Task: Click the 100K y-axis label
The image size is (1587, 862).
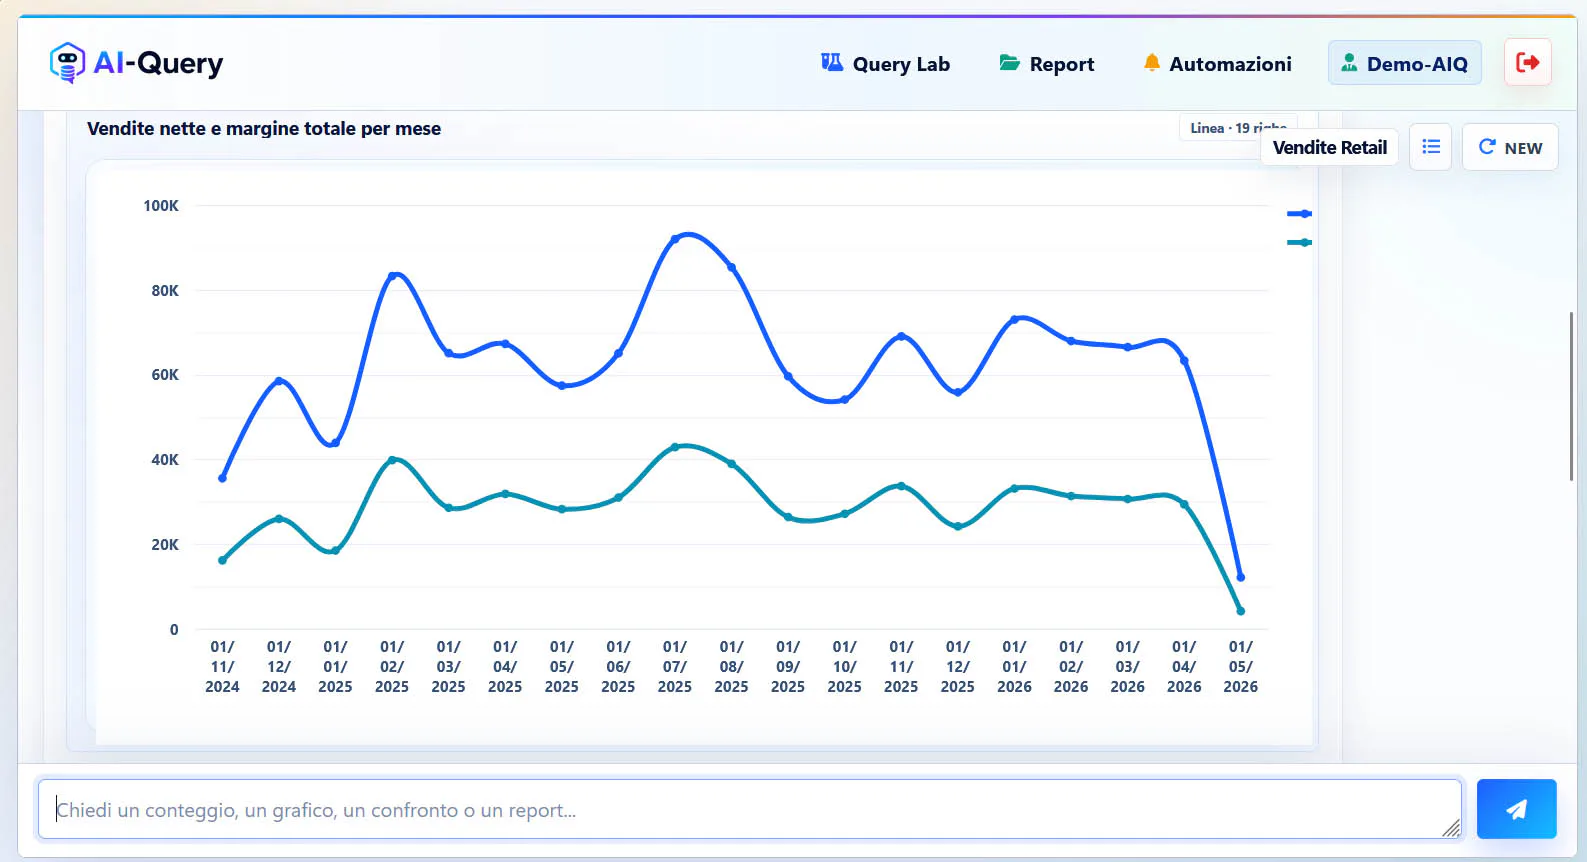Action: pyautogui.click(x=161, y=205)
